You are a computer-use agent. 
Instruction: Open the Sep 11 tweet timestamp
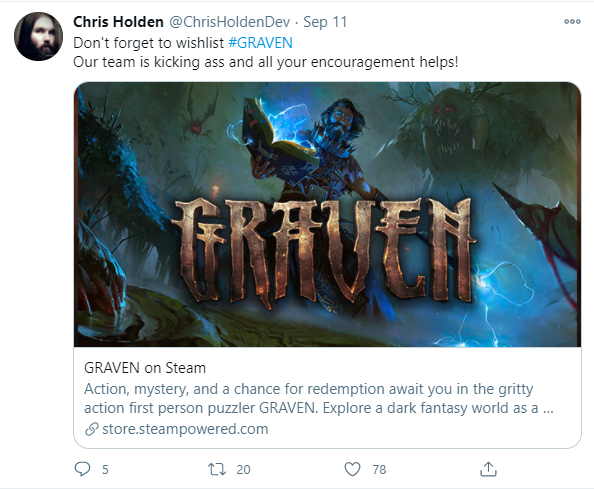tap(325, 22)
